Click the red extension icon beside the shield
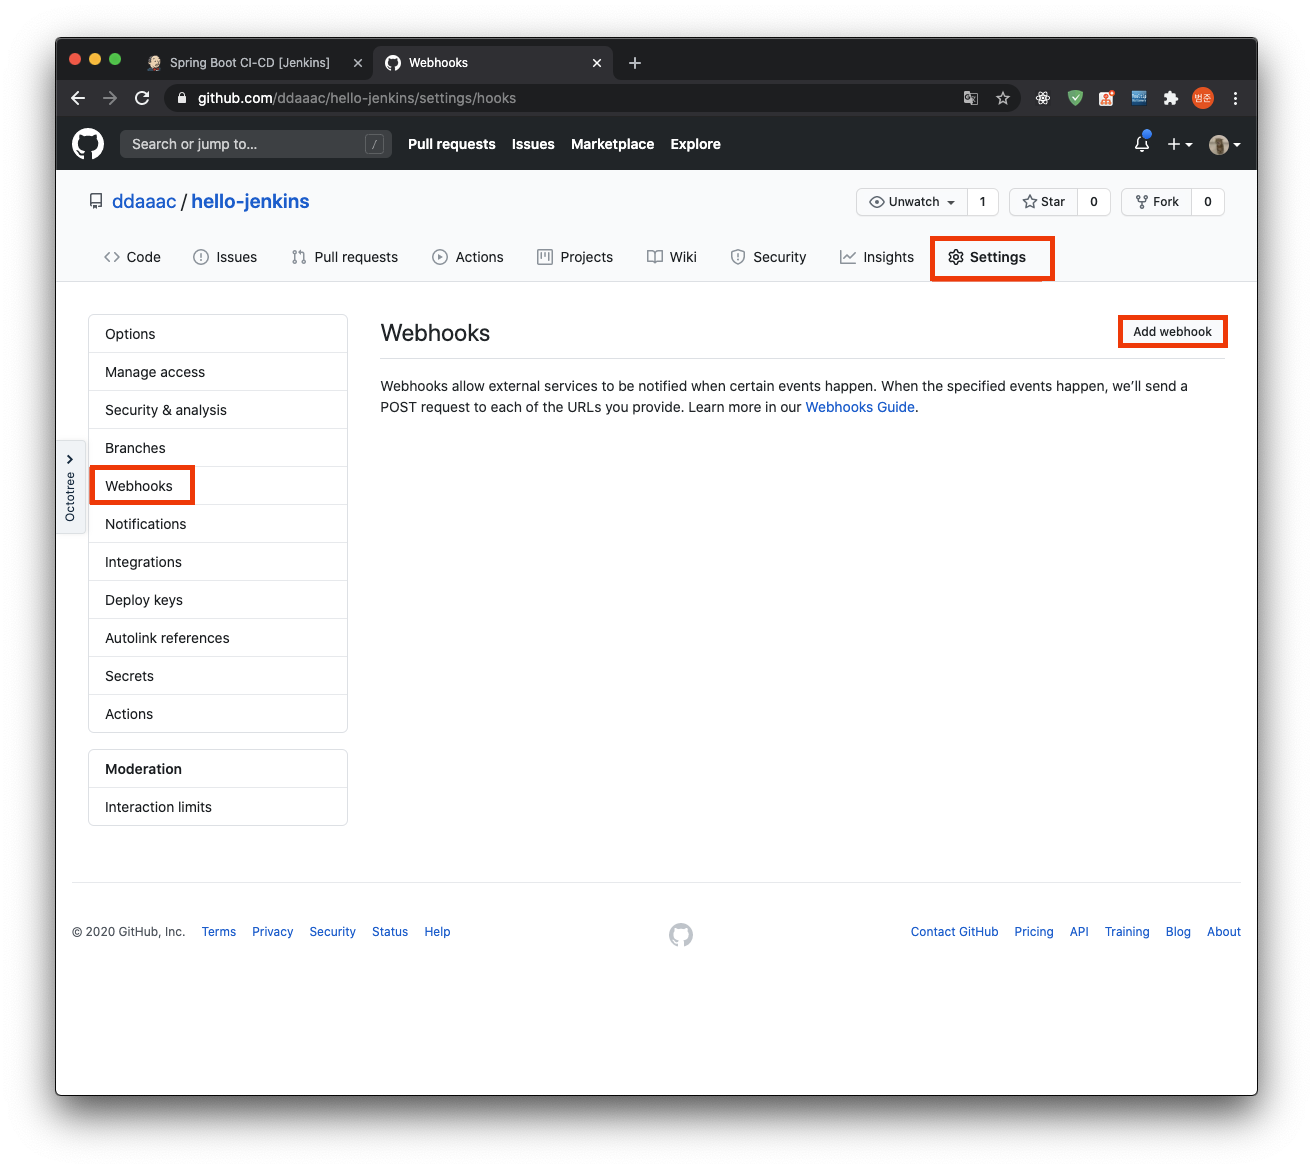The image size is (1313, 1169). (1107, 98)
